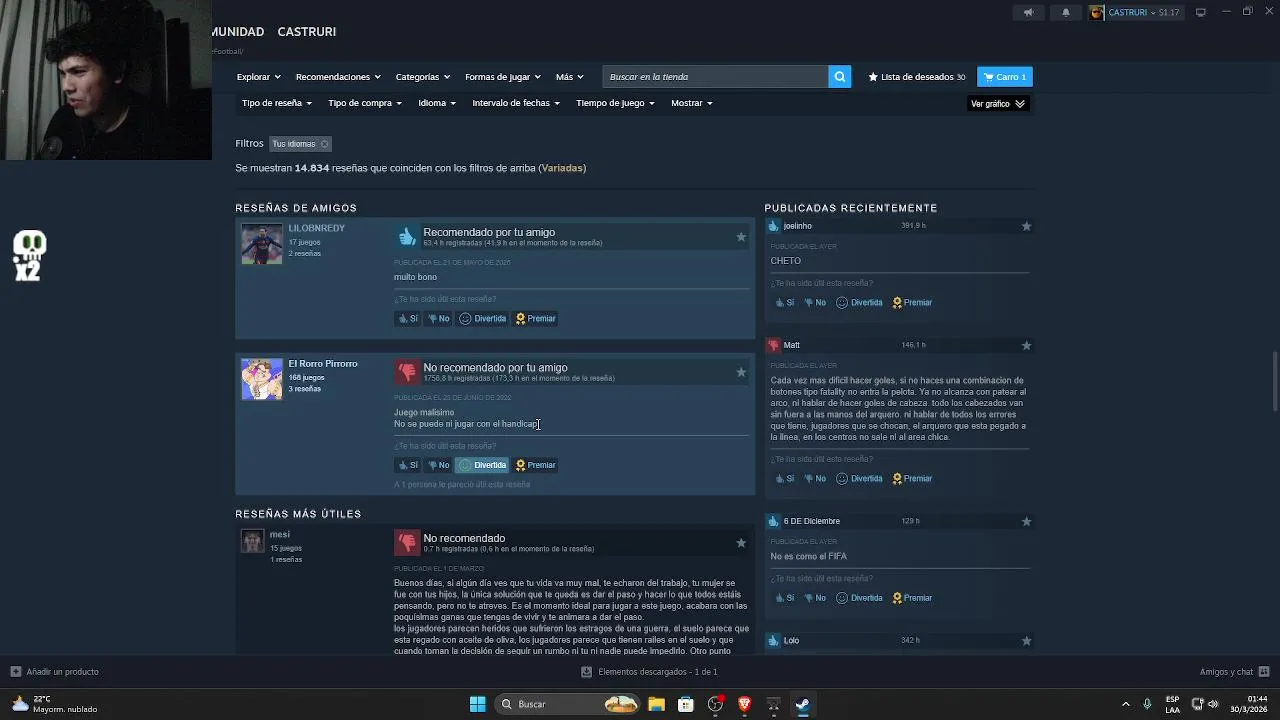
Task: Open the Carro 1 cart button
Action: click(1004, 77)
